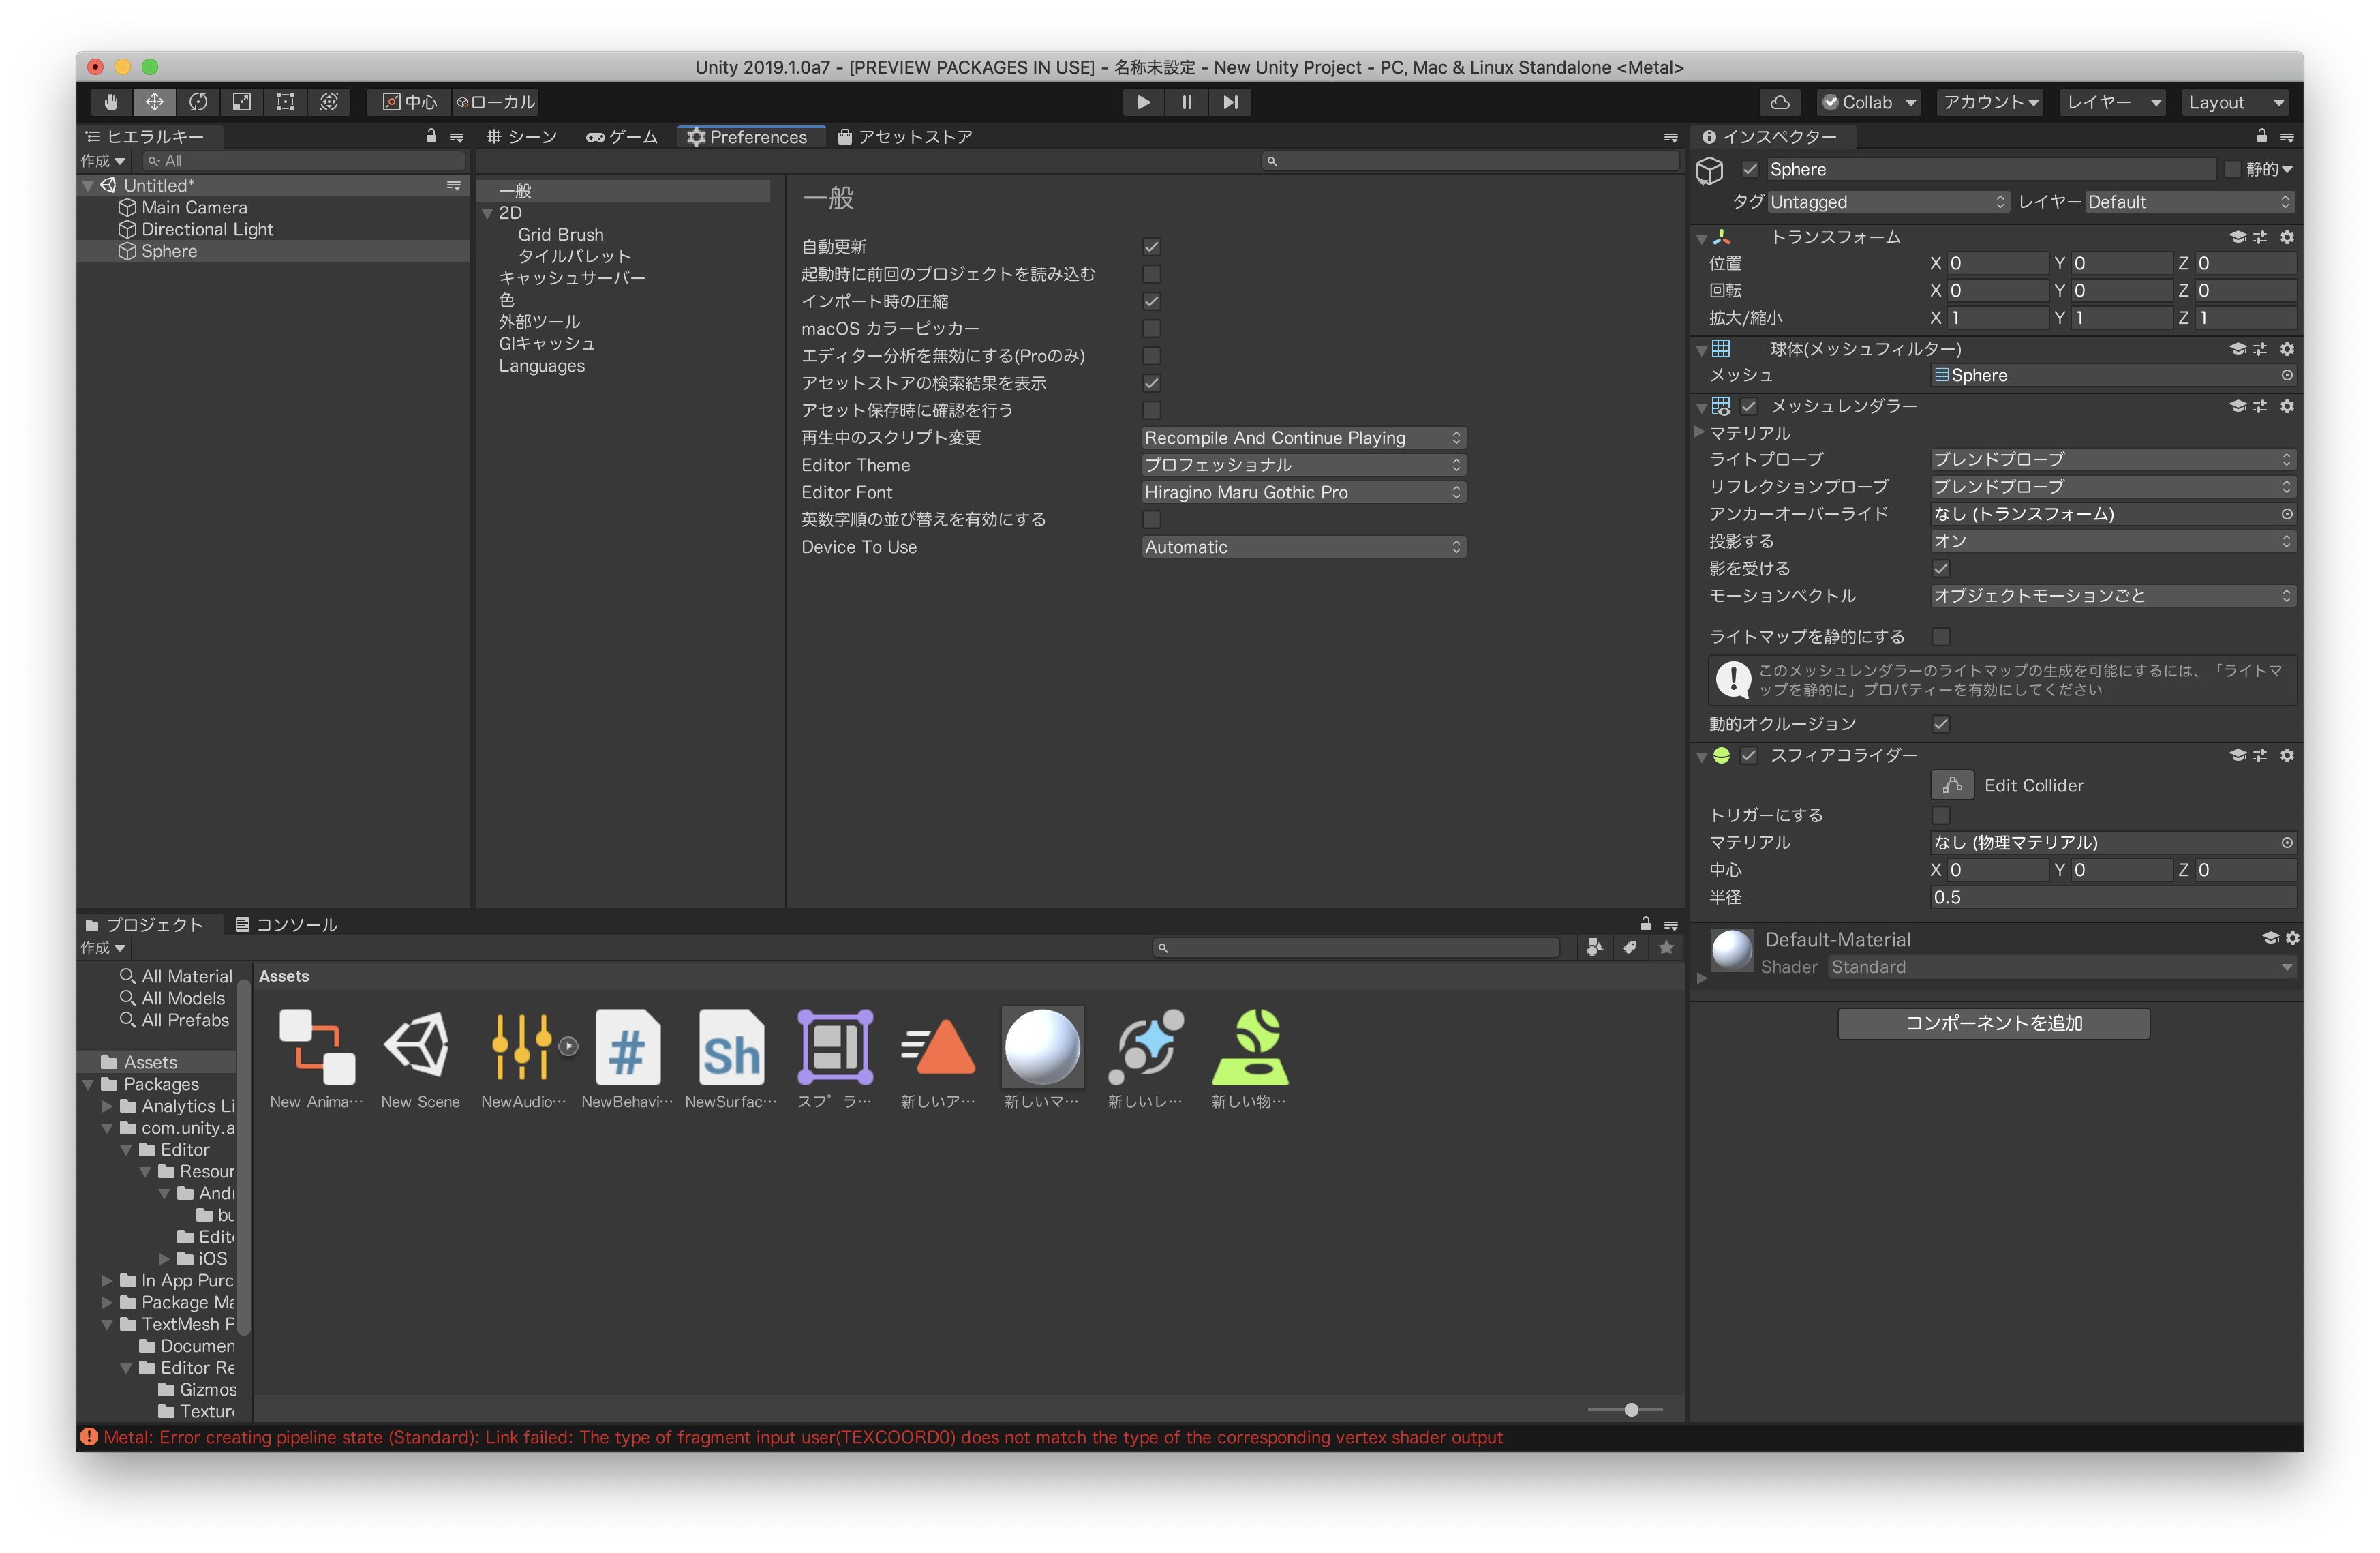Screen dimensions: 2380x1553
Task: Select the combined Transform tool
Action: coord(329,102)
